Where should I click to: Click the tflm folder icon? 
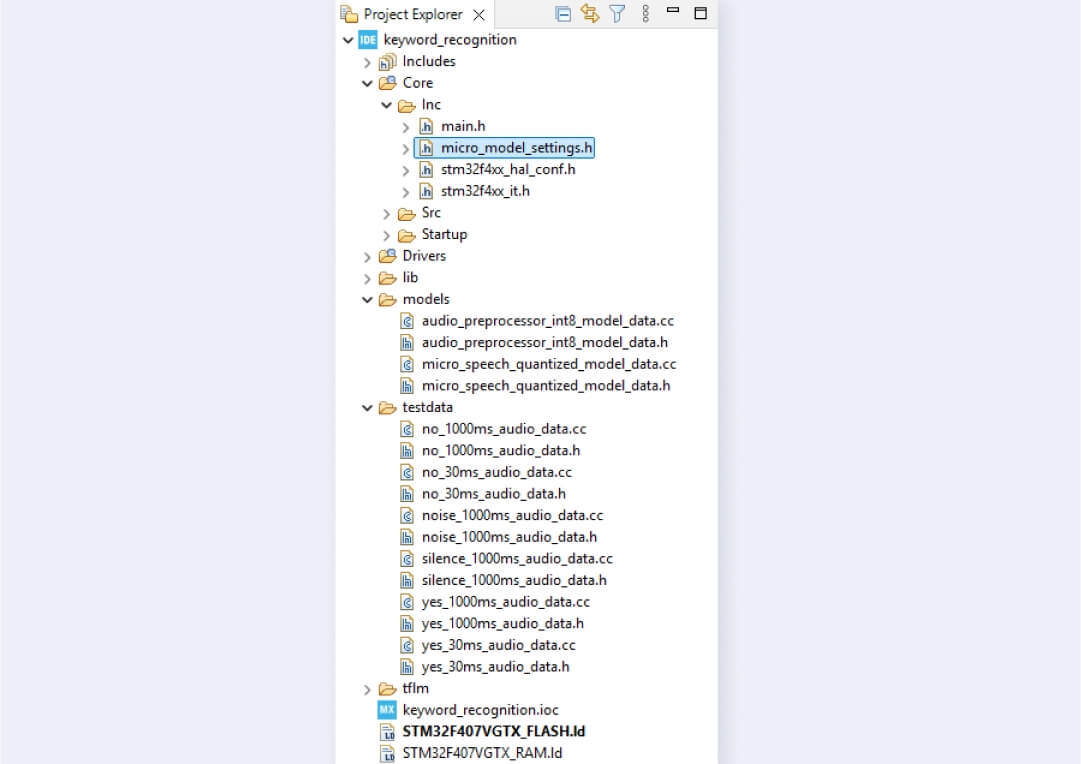387,689
